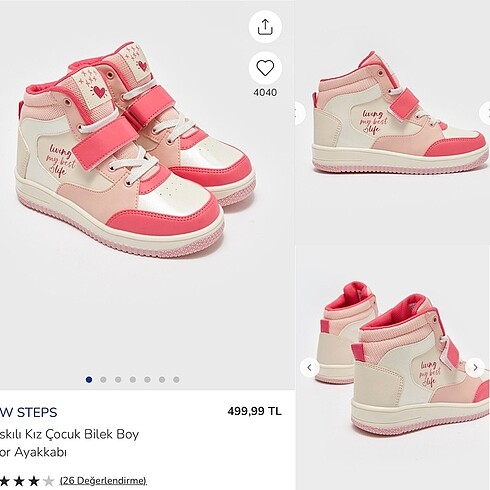Screen dimensions: 490x490
Task: Click left arrow on bottom-right shoe image
Action: click(x=310, y=367)
